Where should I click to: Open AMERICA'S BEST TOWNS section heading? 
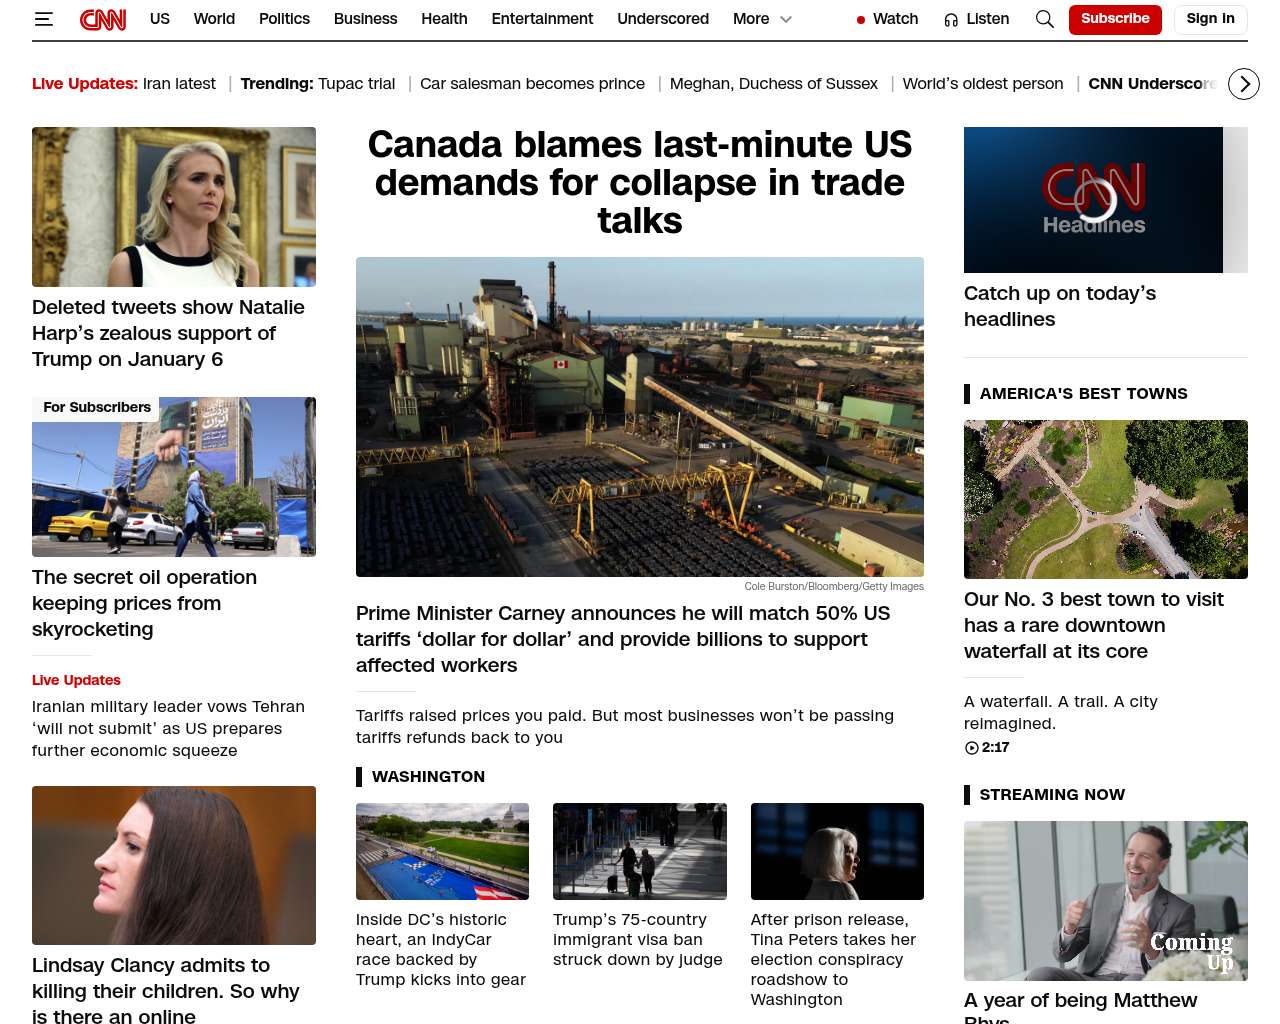click(1083, 394)
